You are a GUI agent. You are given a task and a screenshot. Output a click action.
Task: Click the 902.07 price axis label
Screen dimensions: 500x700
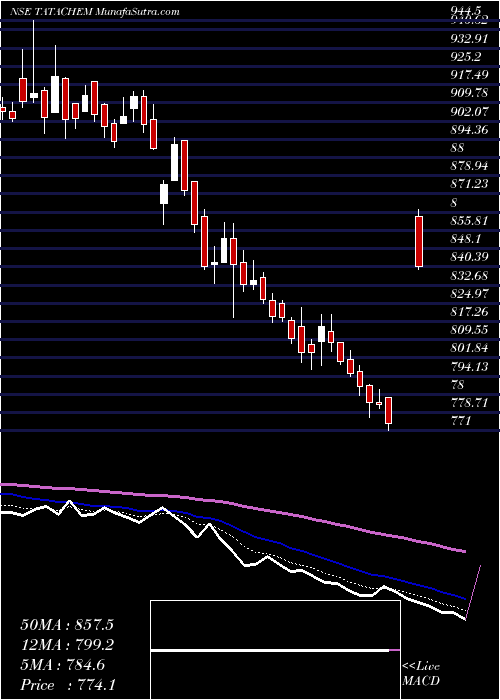[x=468, y=111]
